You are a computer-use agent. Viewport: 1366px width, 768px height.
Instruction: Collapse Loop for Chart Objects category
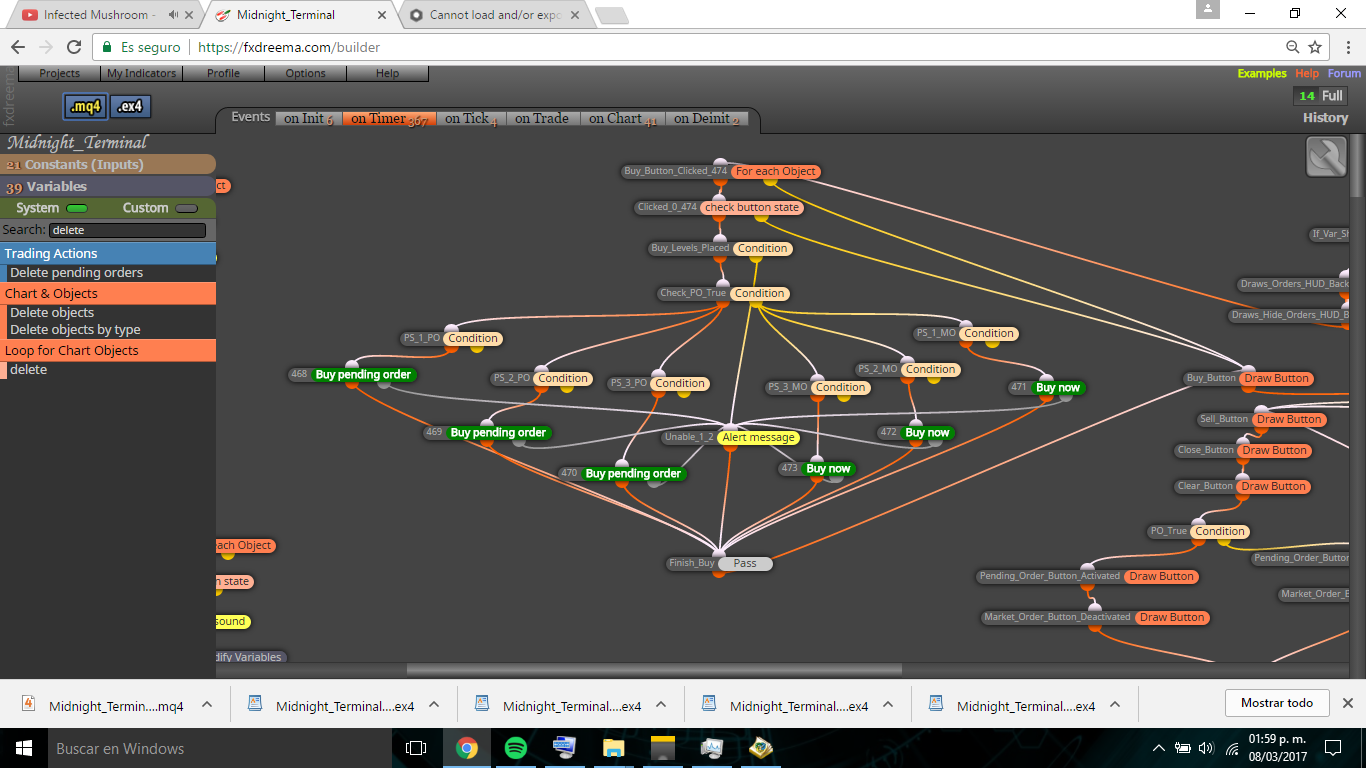tap(108, 350)
